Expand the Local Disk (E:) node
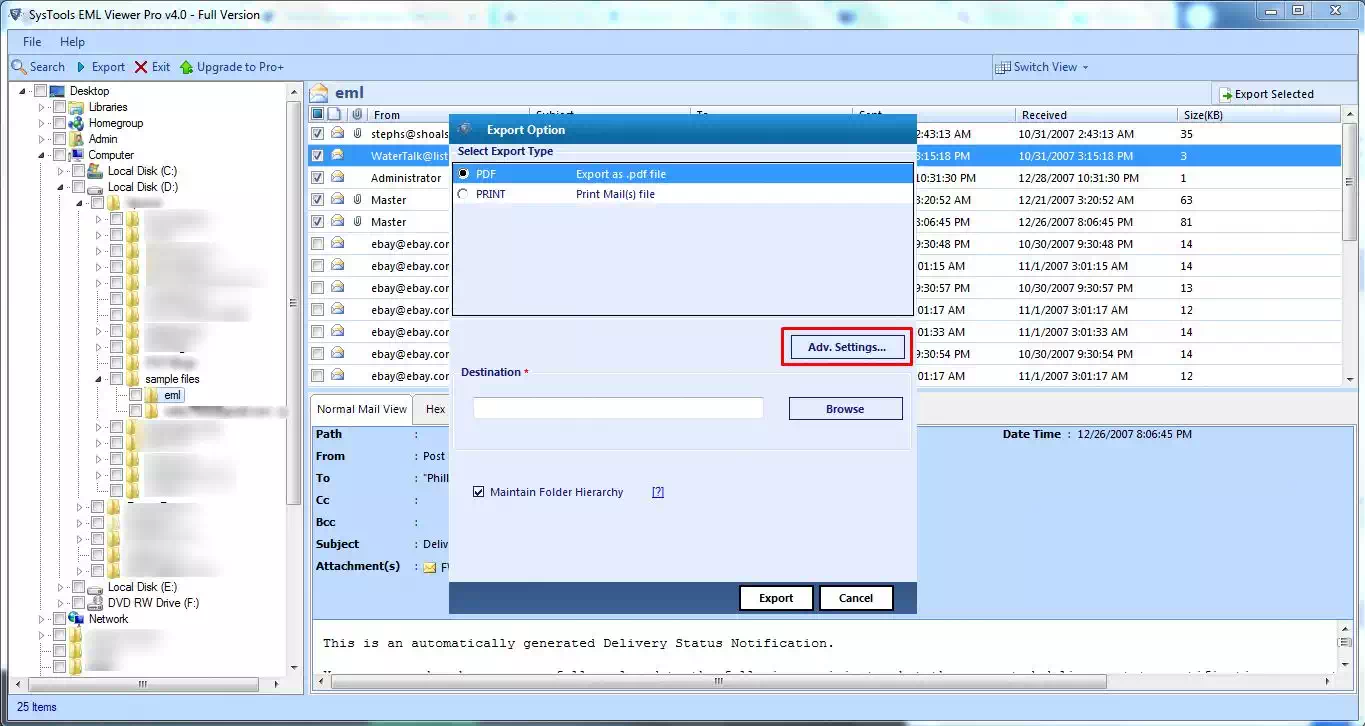The width and height of the screenshot is (1365, 726). 61,587
